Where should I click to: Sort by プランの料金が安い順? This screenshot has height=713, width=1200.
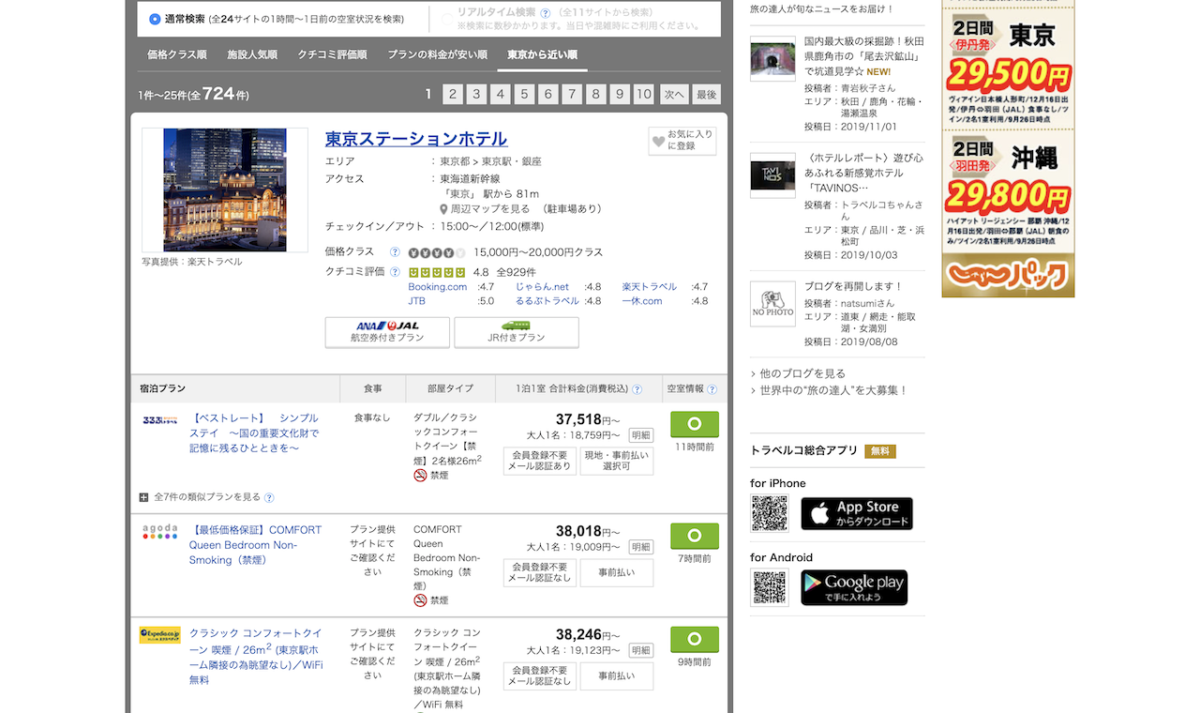coord(437,55)
